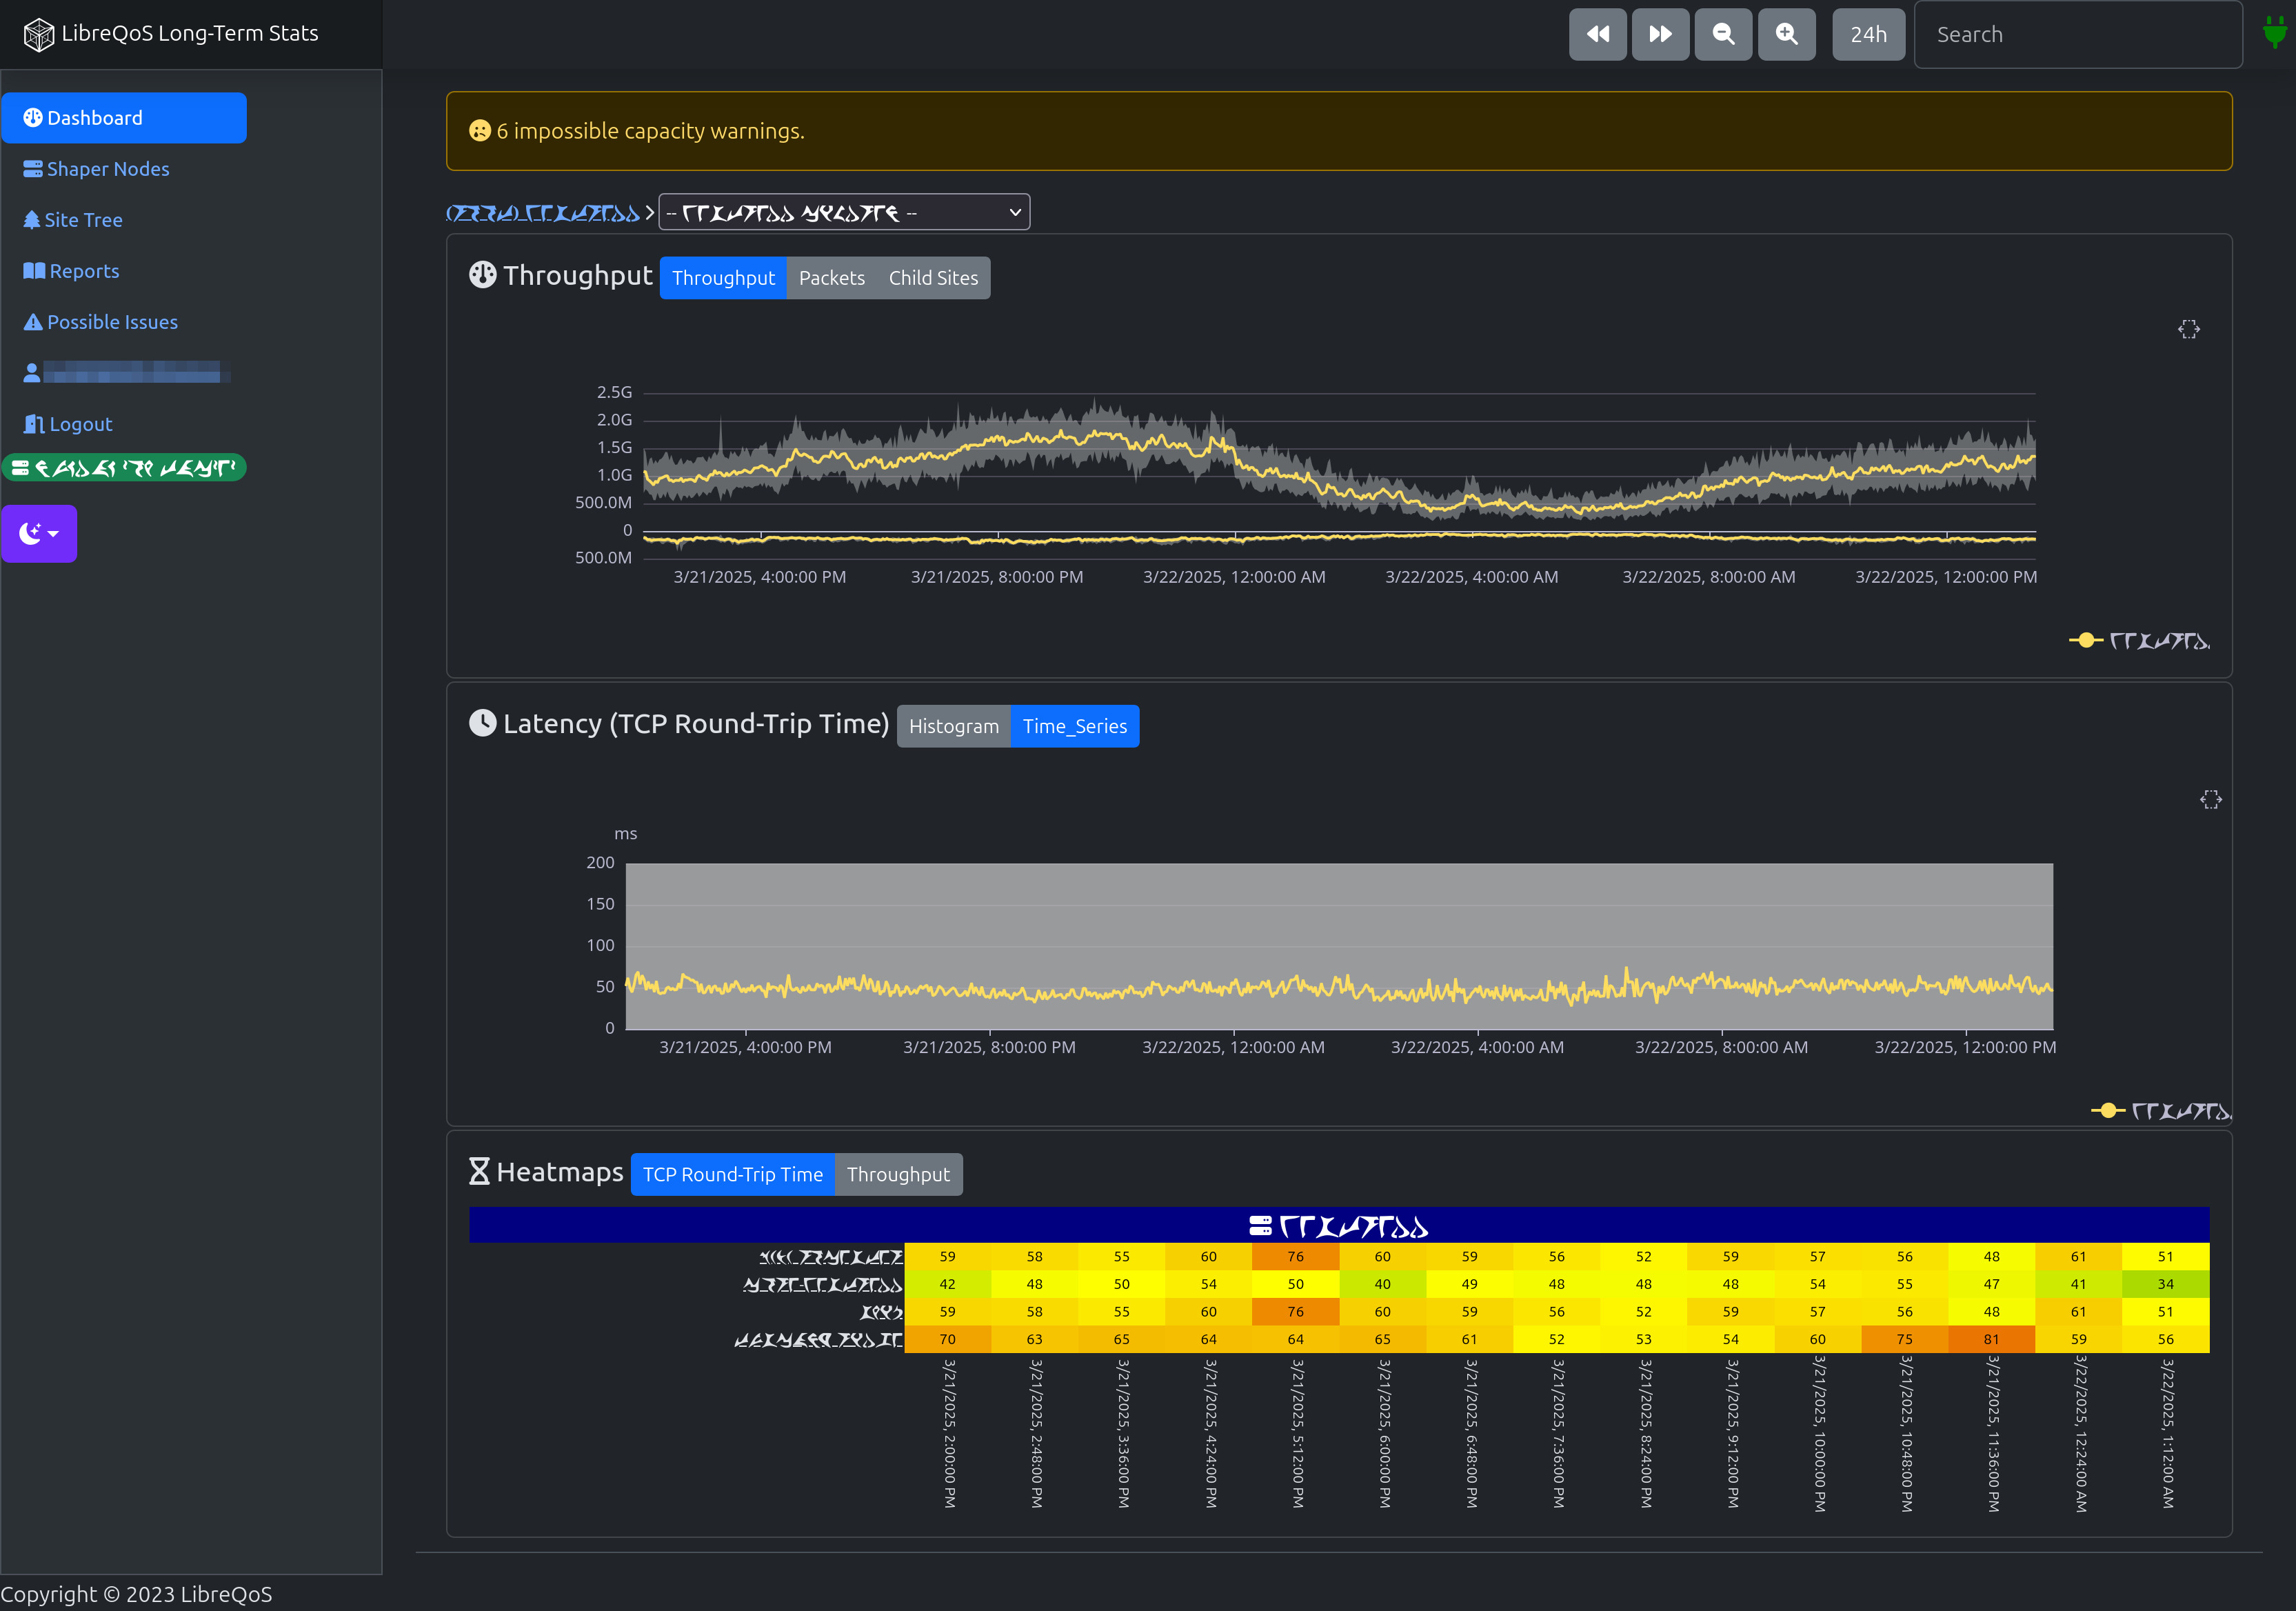
Task: Step time backward with the rewind button
Action: pyautogui.click(x=1597, y=33)
